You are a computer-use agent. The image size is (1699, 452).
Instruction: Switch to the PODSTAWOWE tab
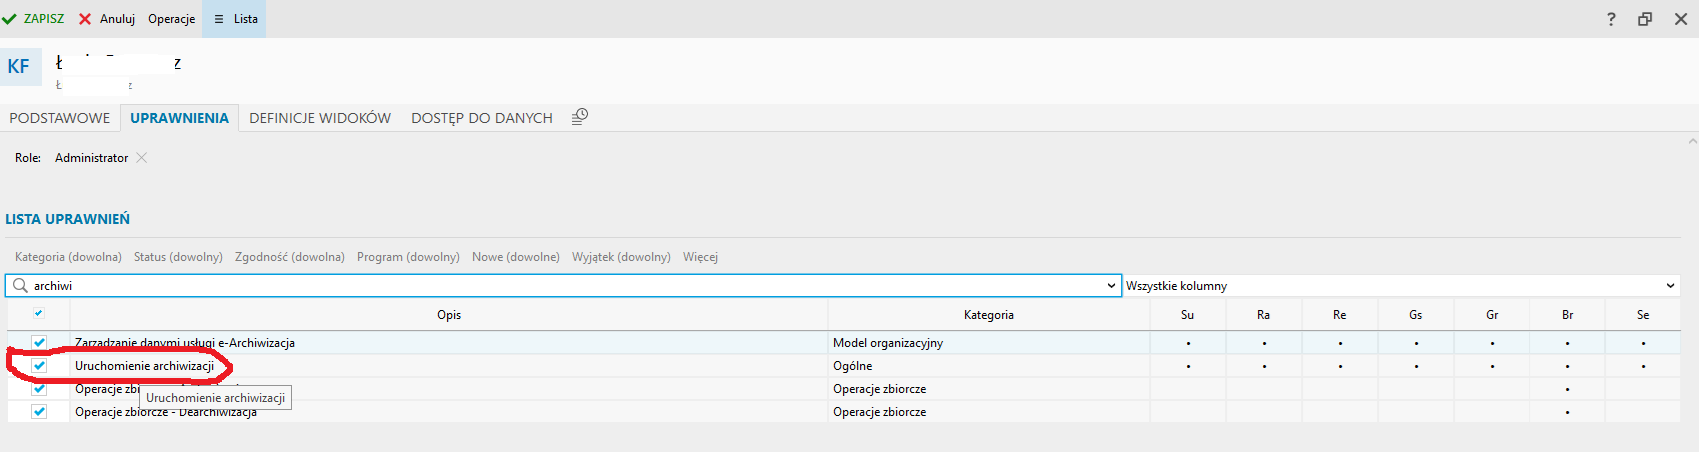click(60, 118)
